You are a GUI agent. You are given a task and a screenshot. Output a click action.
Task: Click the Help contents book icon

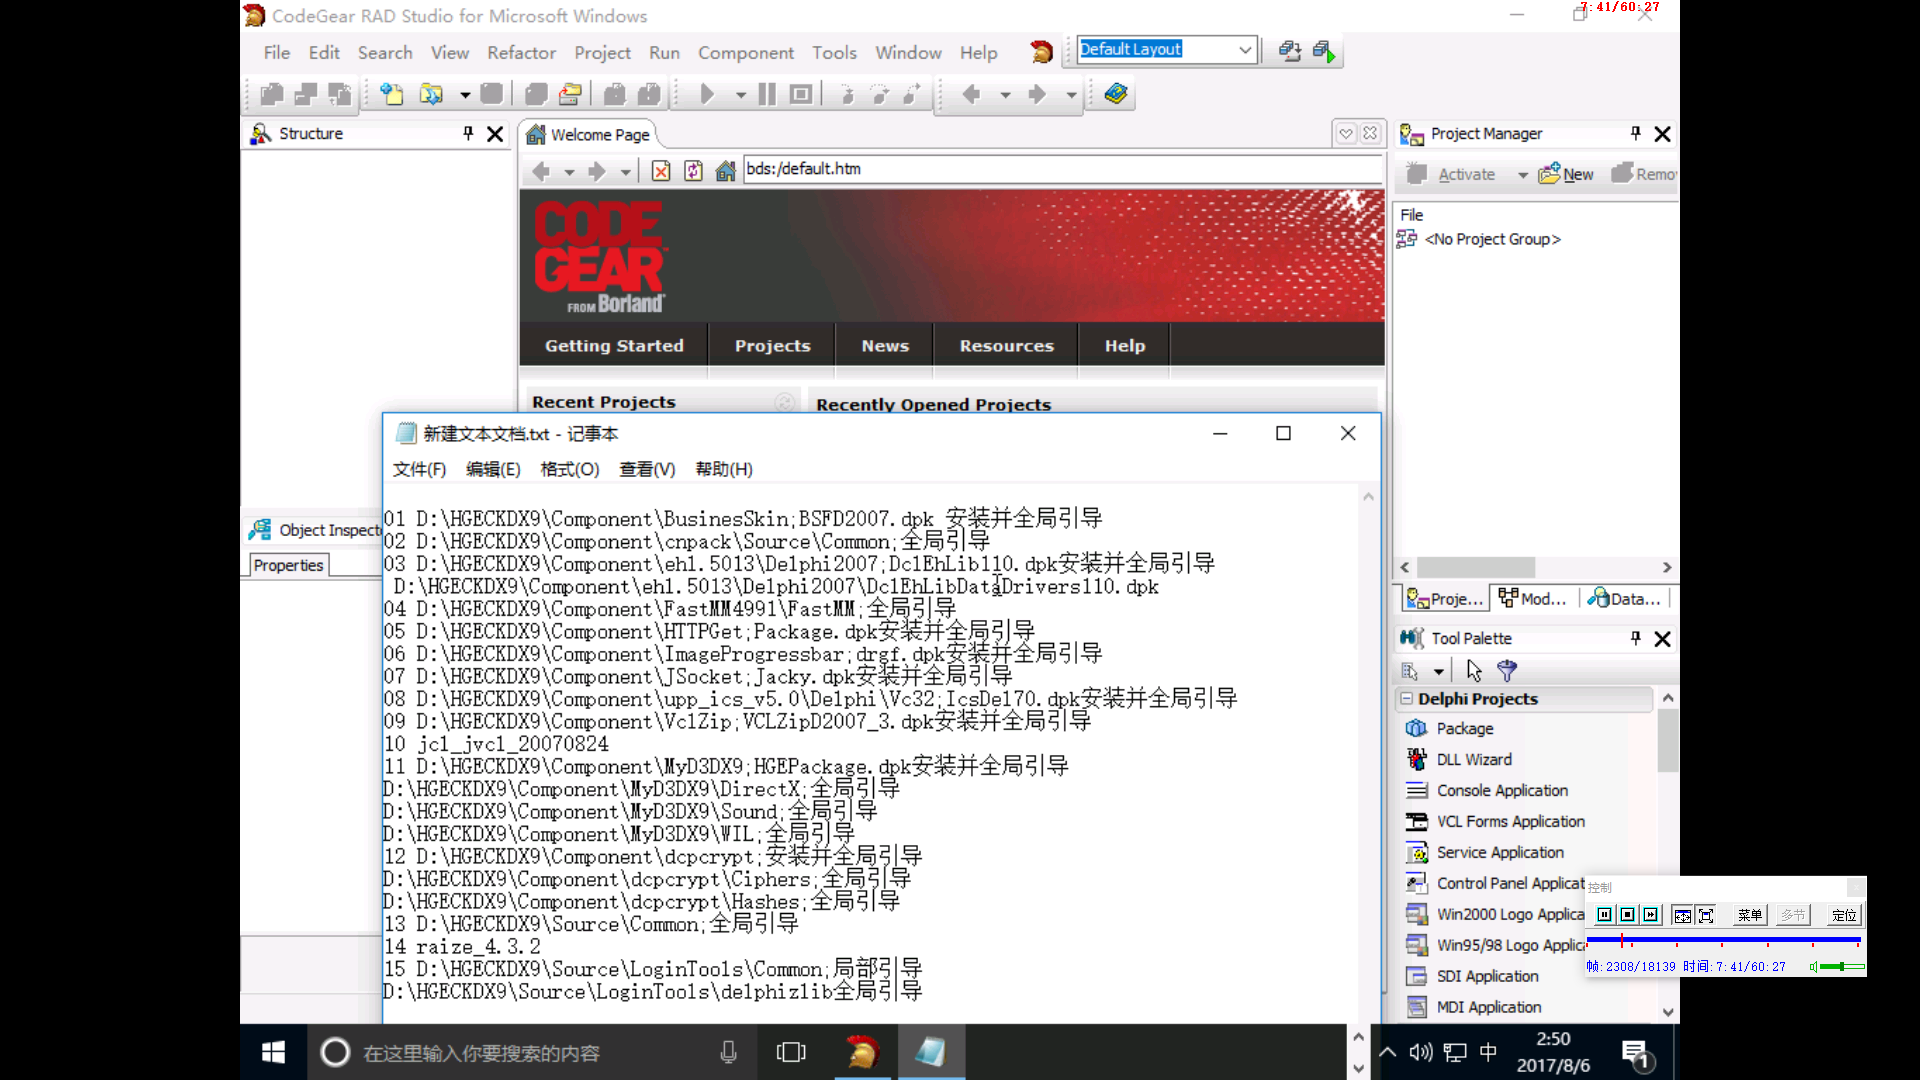(x=1116, y=94)
